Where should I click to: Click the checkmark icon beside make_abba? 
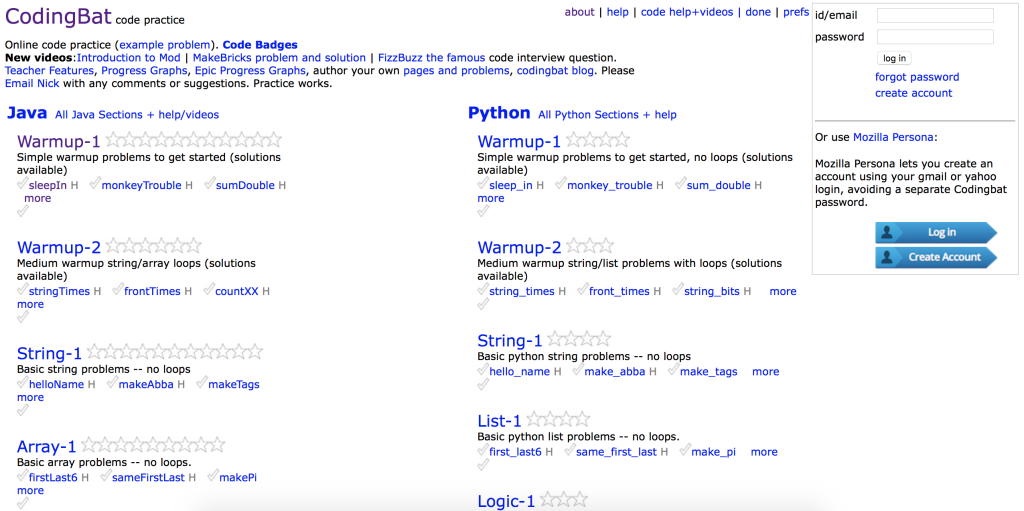pyautogui.click(x=578, y=371)
